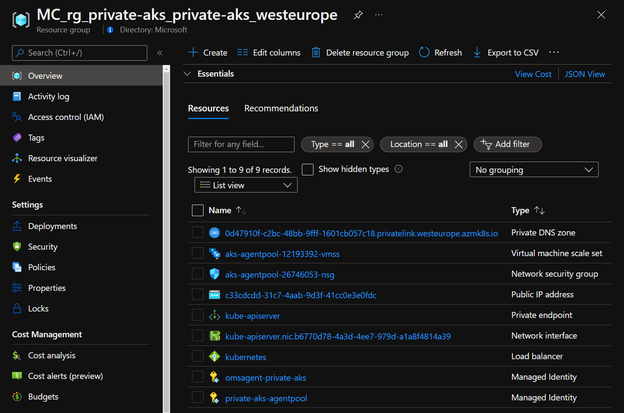Image resolution: width=624 pixels, height=413 pixels.
Task: Open the JSON View link
Action: pyautogui.click(x=585, y=74)
